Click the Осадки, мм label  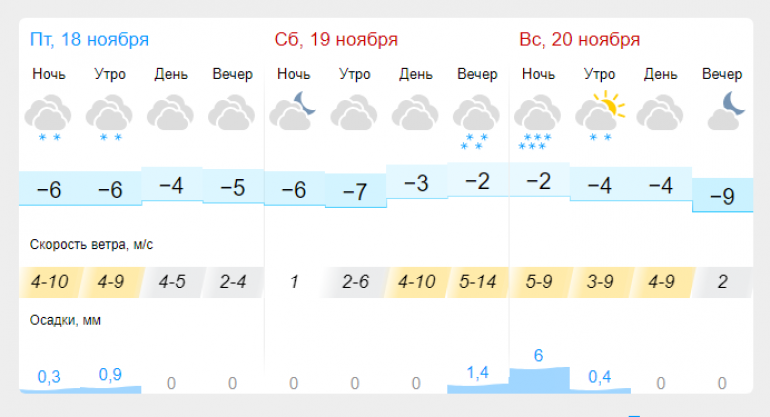65,320
